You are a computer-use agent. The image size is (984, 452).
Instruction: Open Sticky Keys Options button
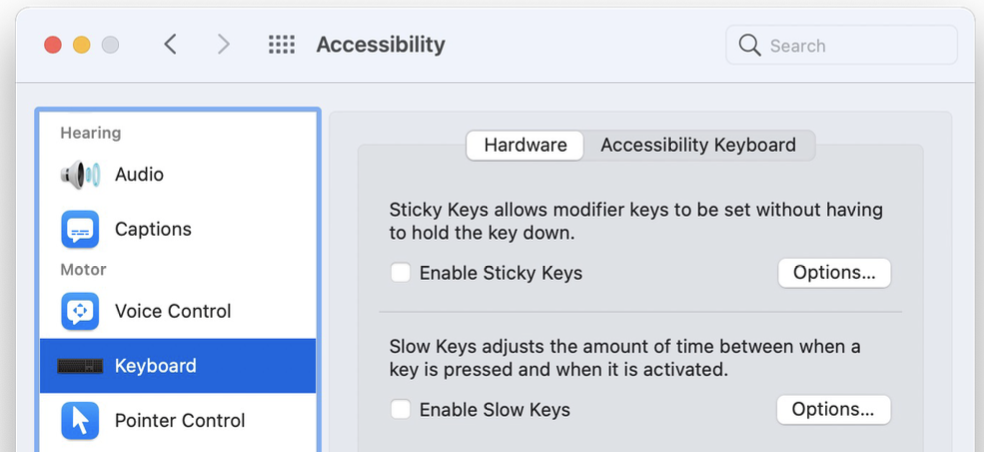tap(834, 273)
